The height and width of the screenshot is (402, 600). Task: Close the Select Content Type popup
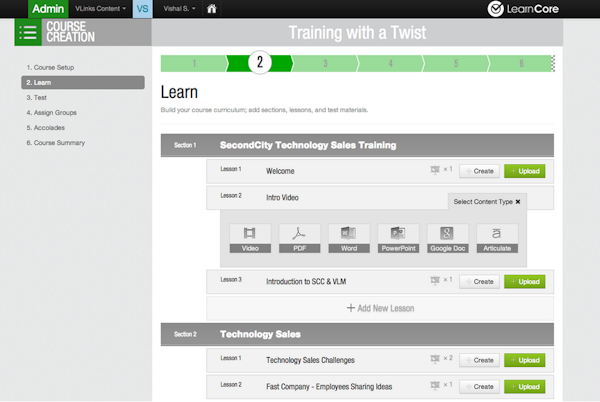tap(518, 201)
